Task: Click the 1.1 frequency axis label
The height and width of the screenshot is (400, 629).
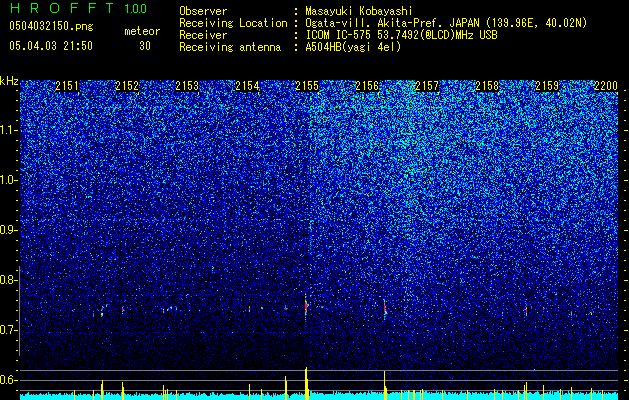Action: [x=7, y=130]
